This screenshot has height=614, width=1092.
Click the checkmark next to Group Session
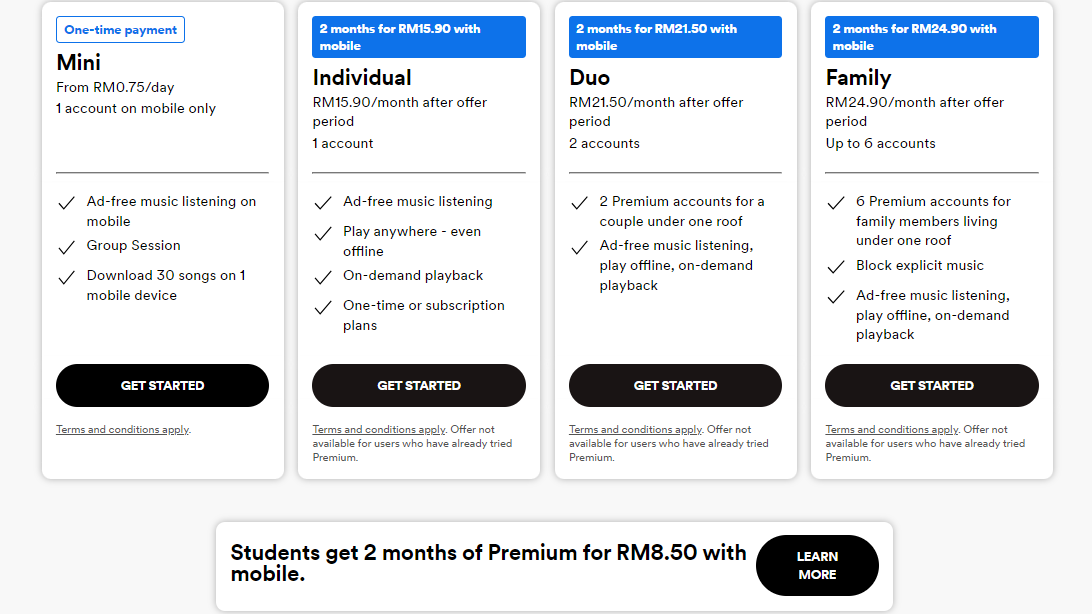tap(66, 246)
